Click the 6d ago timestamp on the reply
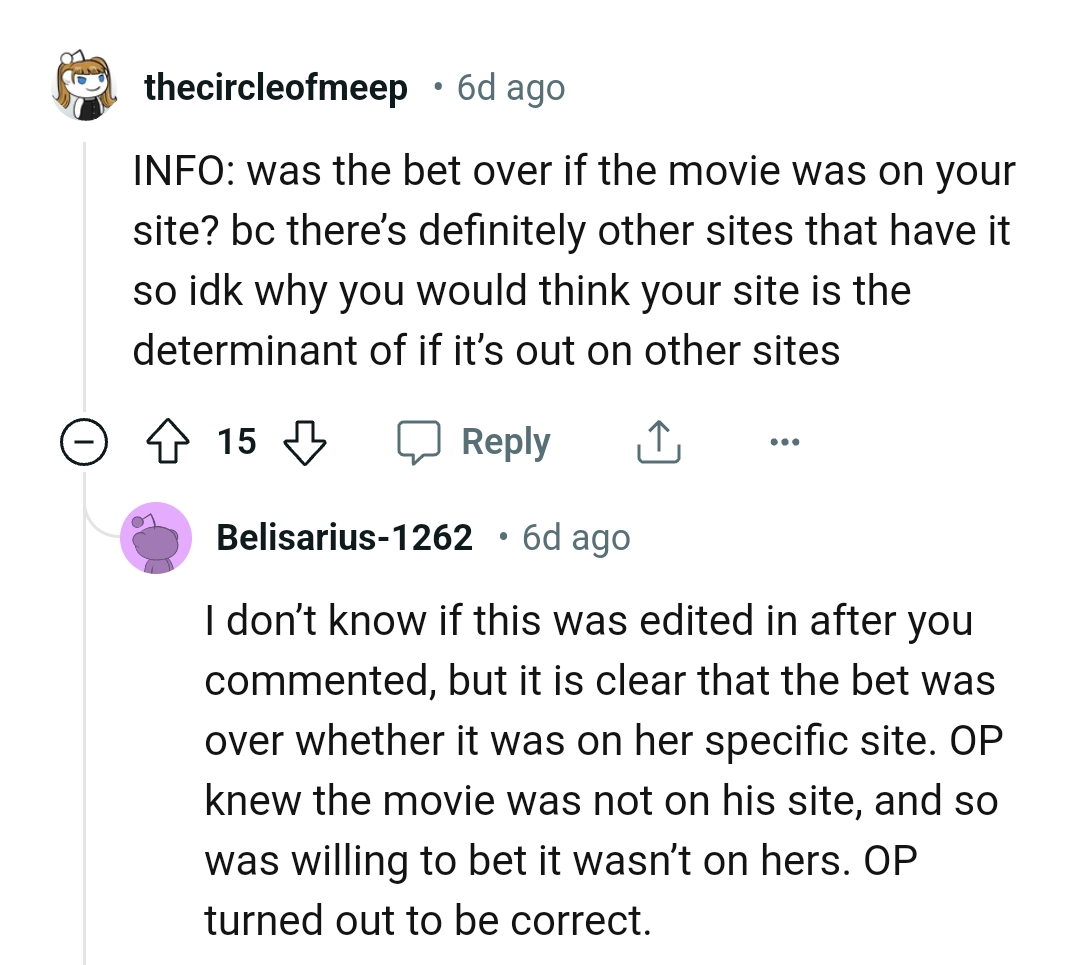The image size is (1080, 965). point(575,537)
